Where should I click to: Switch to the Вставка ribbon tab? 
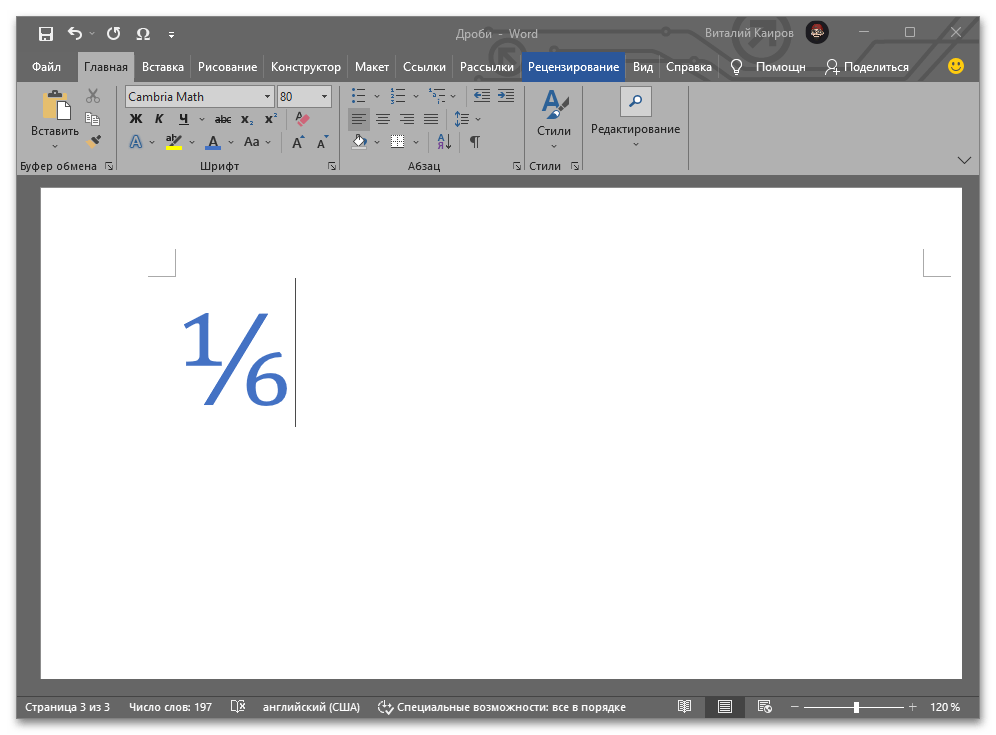coord(162,67)
